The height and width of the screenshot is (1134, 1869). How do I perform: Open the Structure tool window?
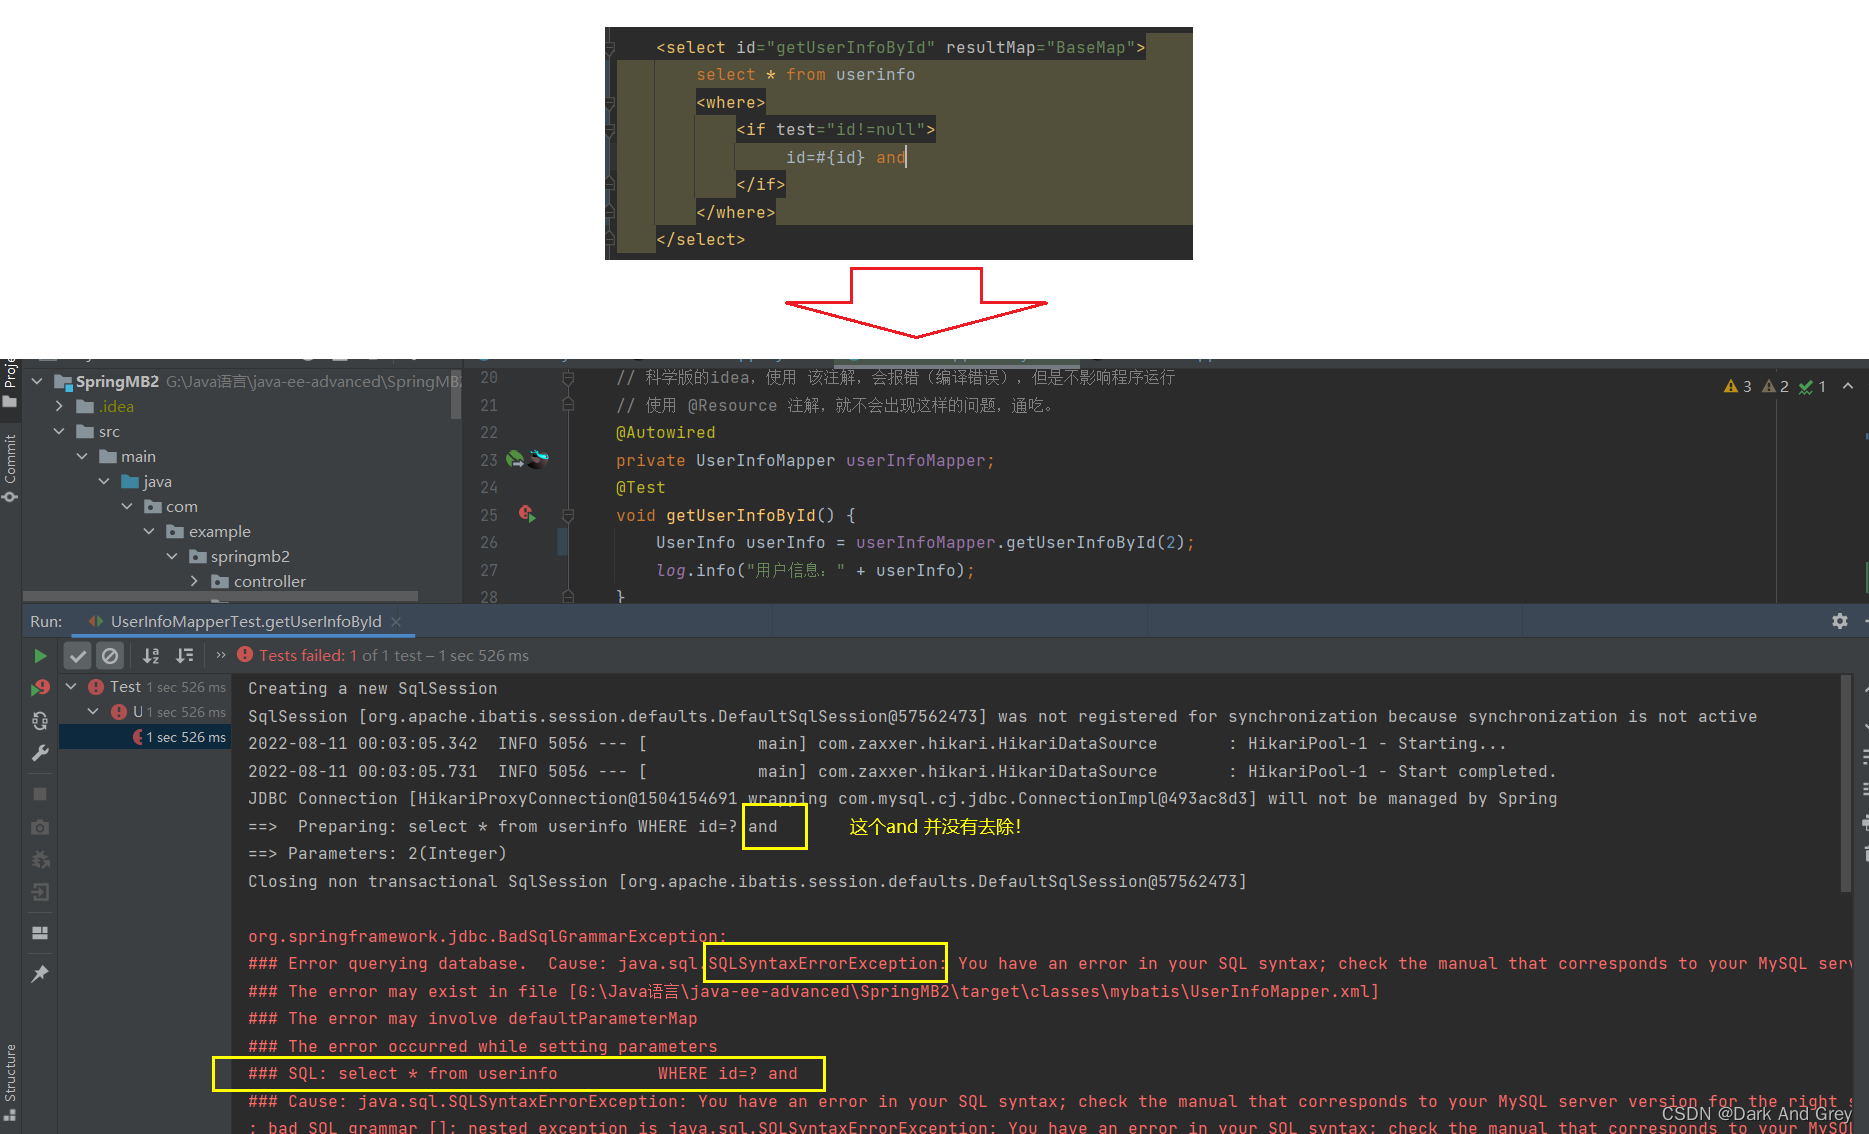[10, 1082]
